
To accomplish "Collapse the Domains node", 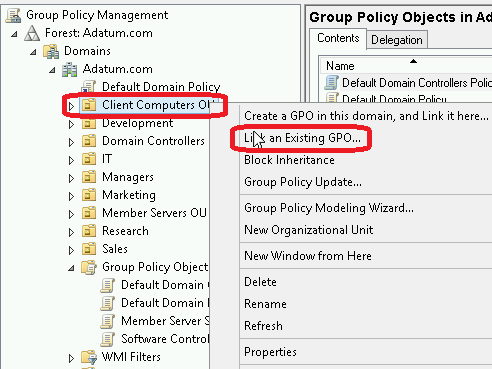I will point(33,52).
